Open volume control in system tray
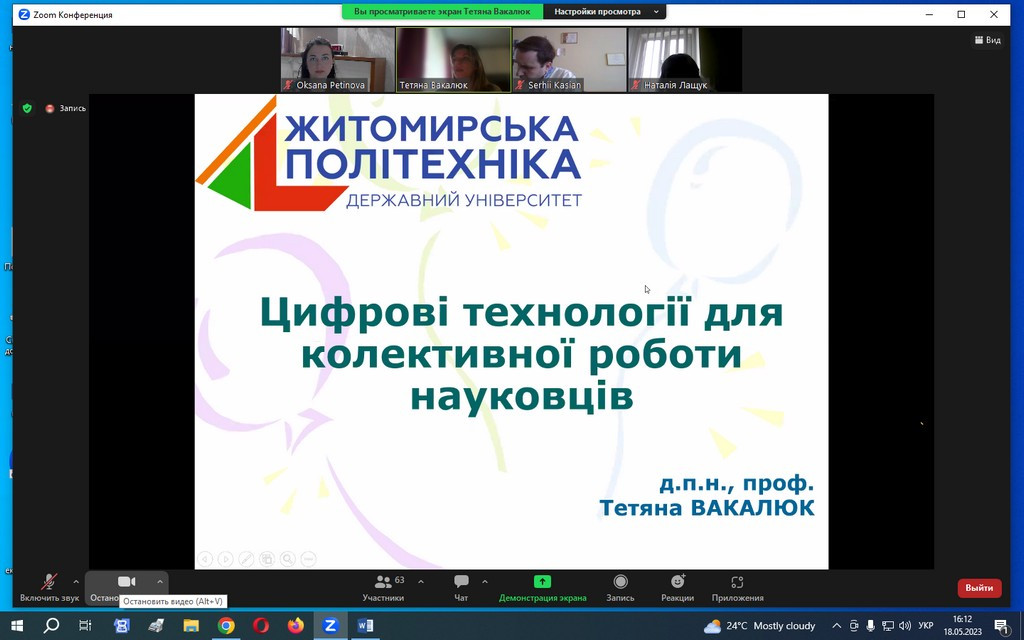The width and height of the screenshot is (1024, 640). pos(905,626)
